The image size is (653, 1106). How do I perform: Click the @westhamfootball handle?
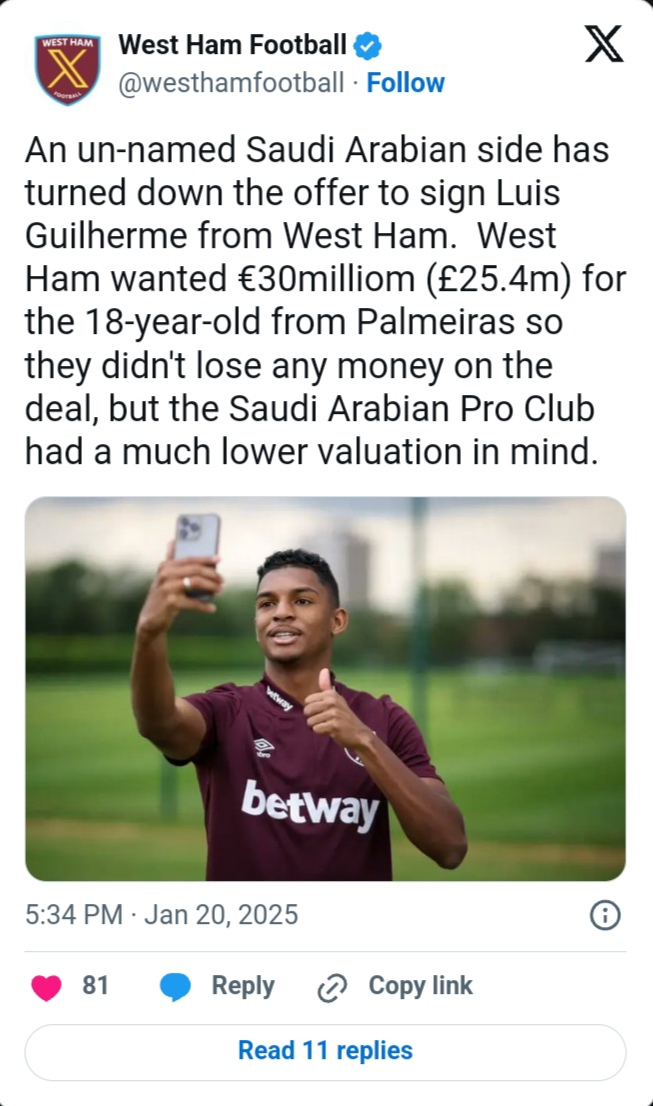pos(231,82)
